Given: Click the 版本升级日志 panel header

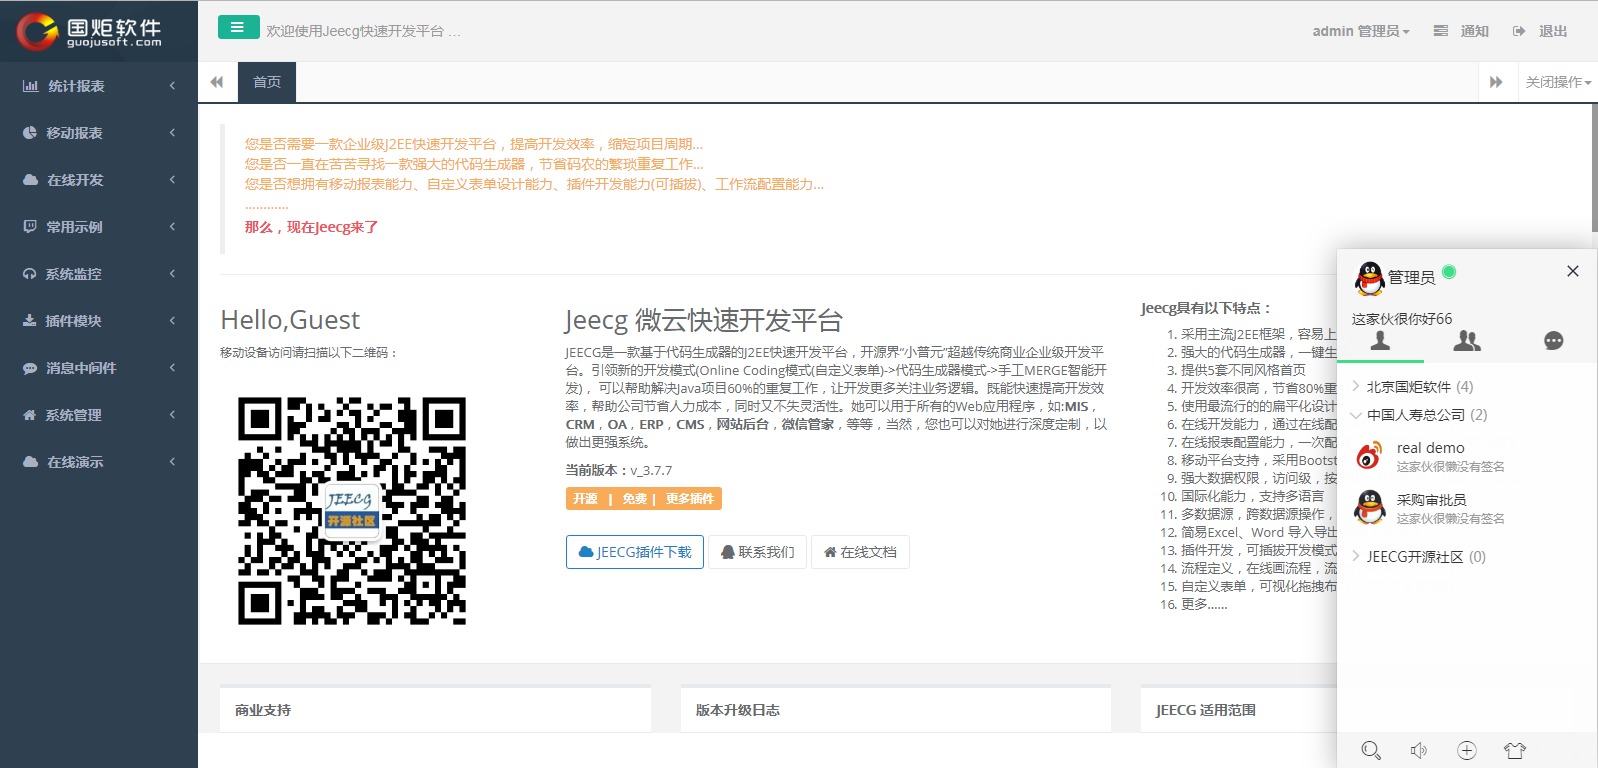Looking at the screenshot, I should click(x=895, y=710).
